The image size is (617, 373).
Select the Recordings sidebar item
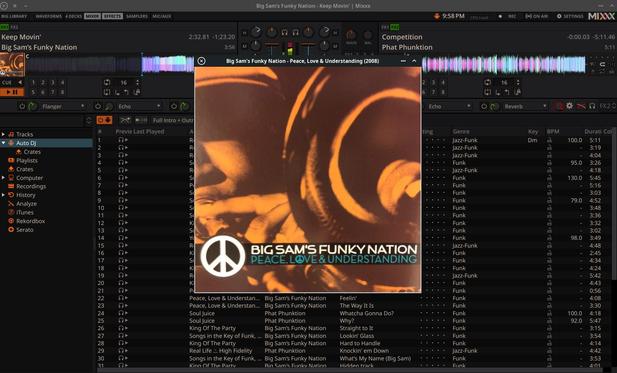pos(31,186)
